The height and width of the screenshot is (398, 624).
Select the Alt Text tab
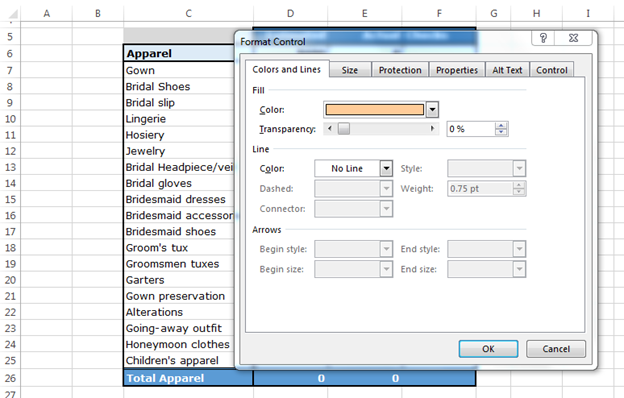click(507, 70)
